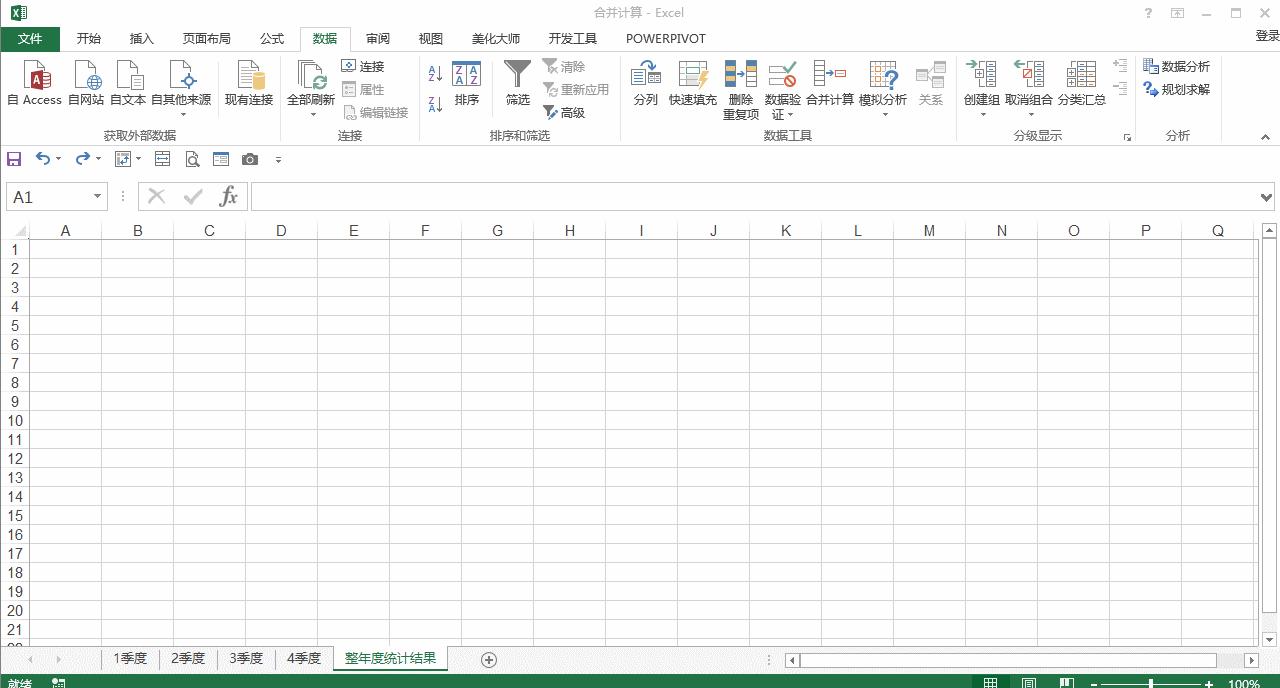Expand the formula bar
Viewport: 1280px width, 688px height.
[1267, 197]
